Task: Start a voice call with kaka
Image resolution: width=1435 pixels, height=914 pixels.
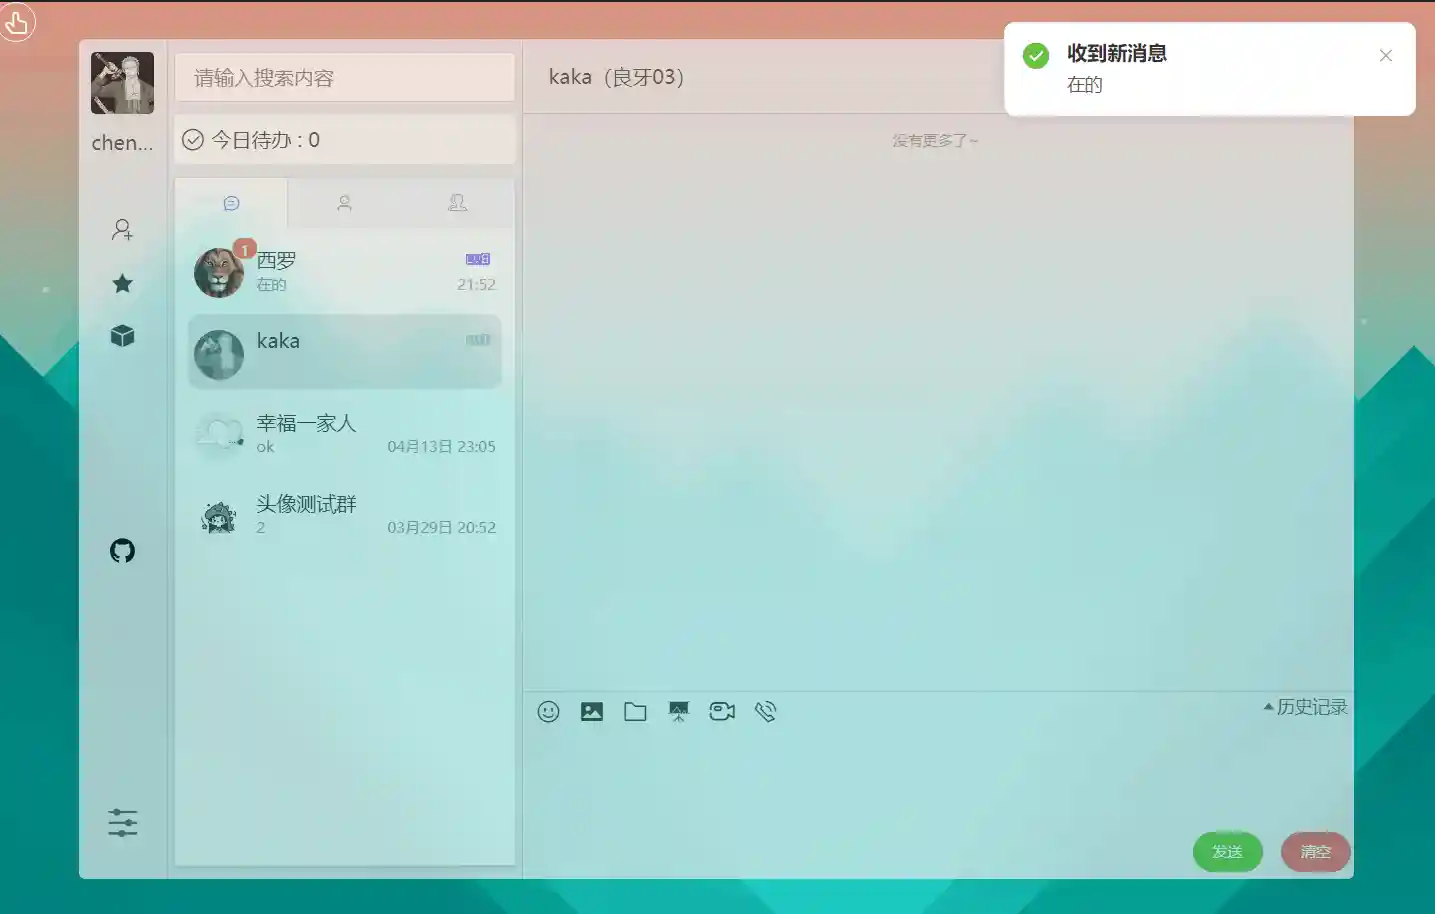Action: tap(766, 711)
